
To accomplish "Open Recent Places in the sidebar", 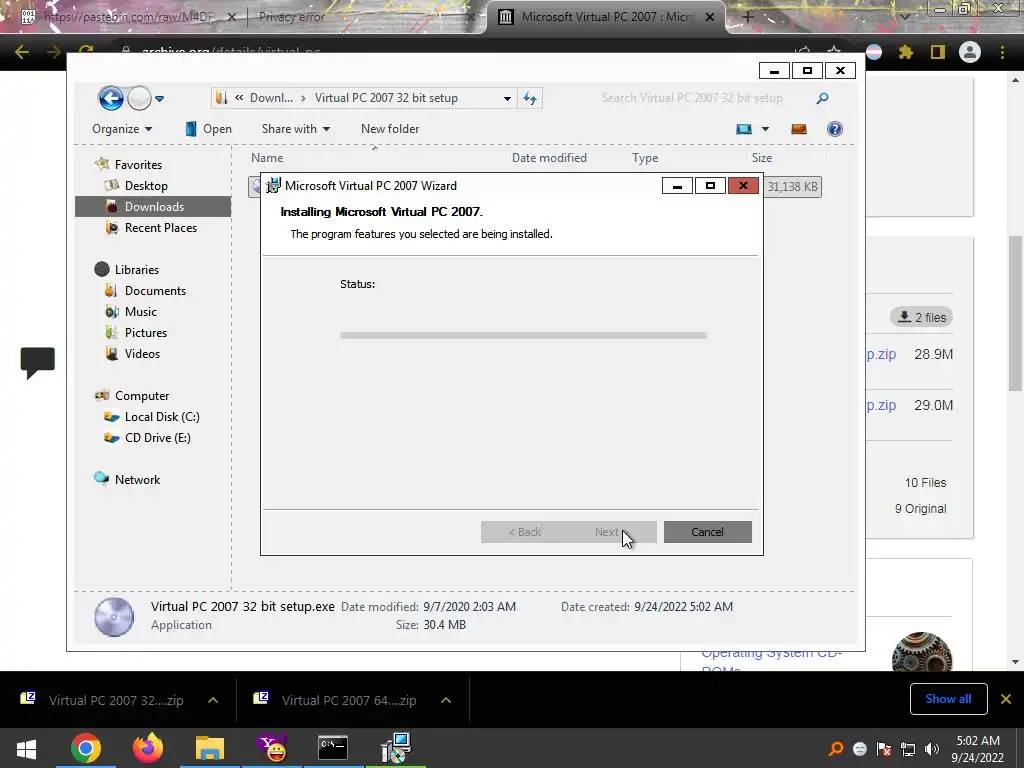I will click(x=161, y=227).
